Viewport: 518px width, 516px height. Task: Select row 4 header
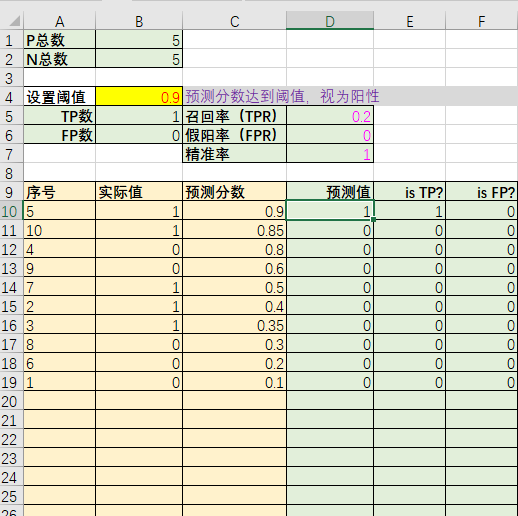(11, 97)
